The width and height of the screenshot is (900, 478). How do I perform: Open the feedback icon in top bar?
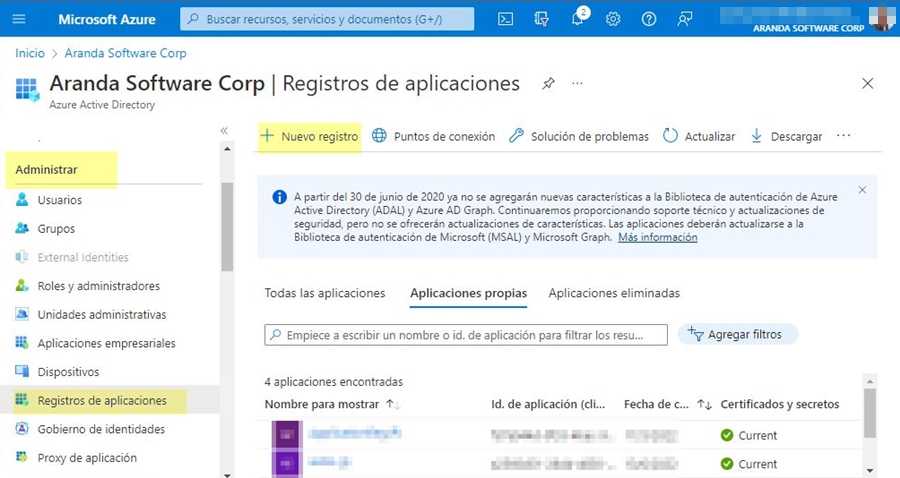click(684, 19)
